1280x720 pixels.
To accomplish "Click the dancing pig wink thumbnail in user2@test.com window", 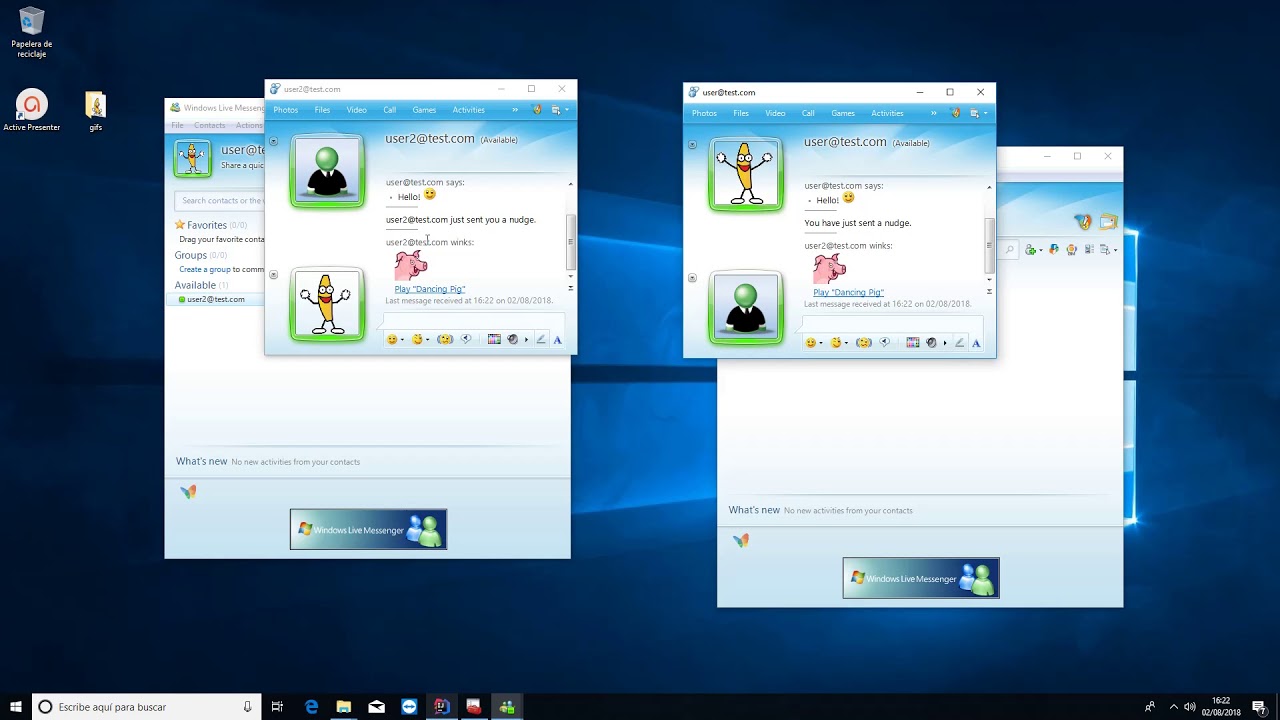I will tap(410, 265).
